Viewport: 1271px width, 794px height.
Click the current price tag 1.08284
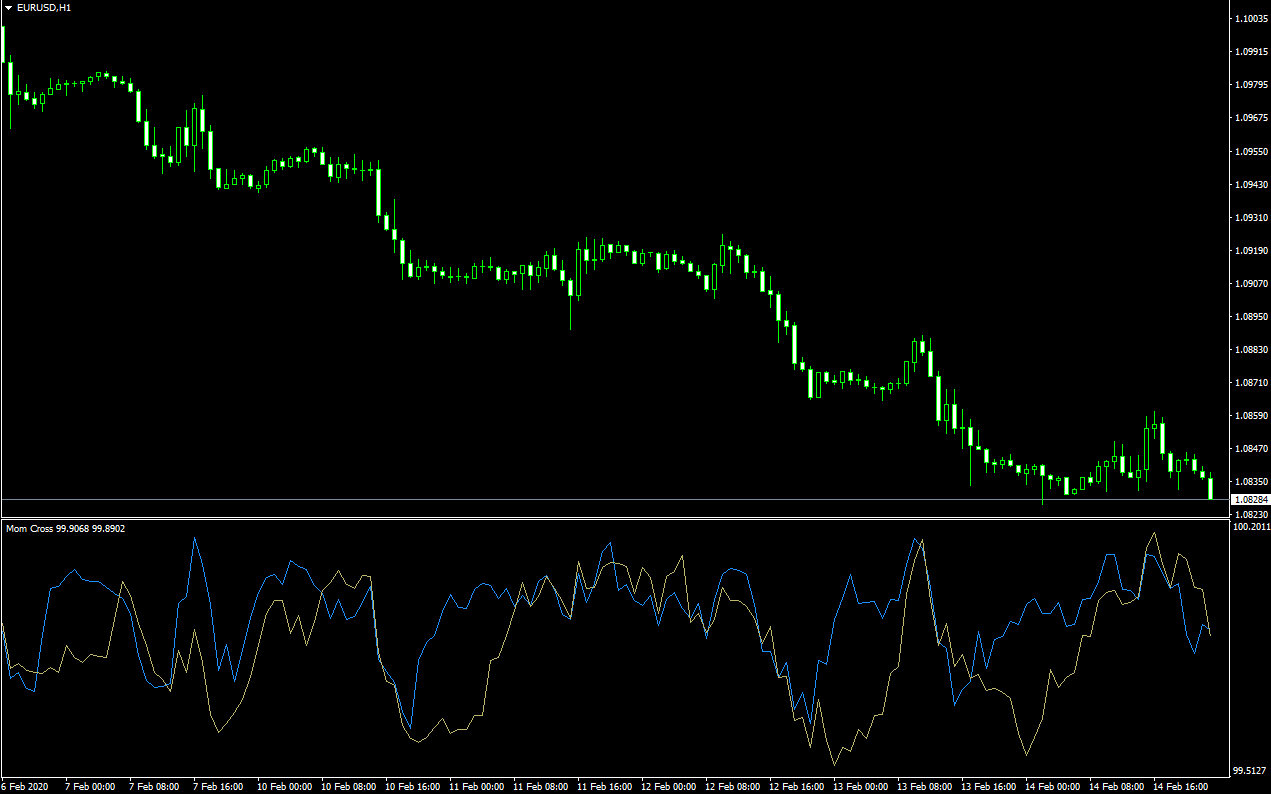click(1250, 499)
